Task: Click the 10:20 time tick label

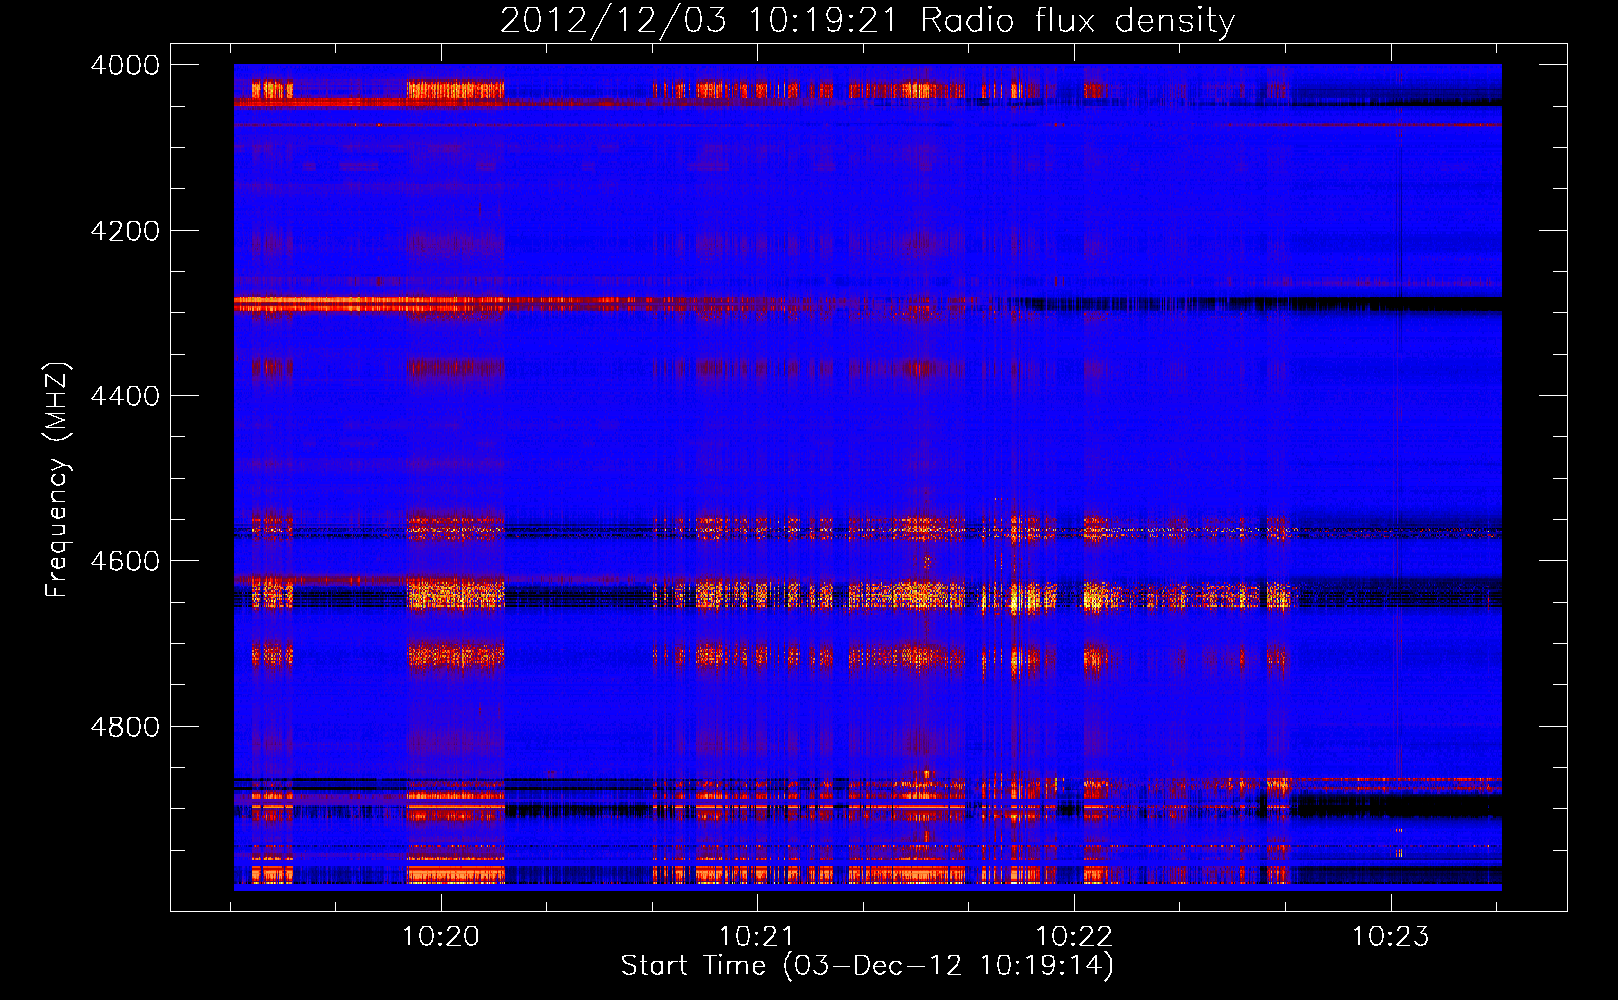Action: tap(441, 936)
